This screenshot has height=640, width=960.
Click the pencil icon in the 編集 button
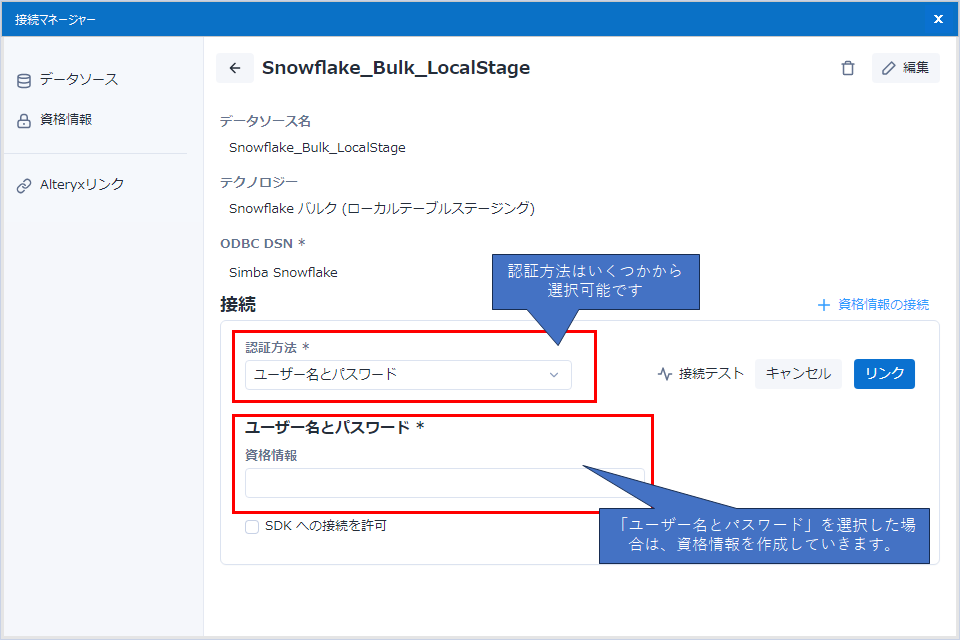coord(889,68)
